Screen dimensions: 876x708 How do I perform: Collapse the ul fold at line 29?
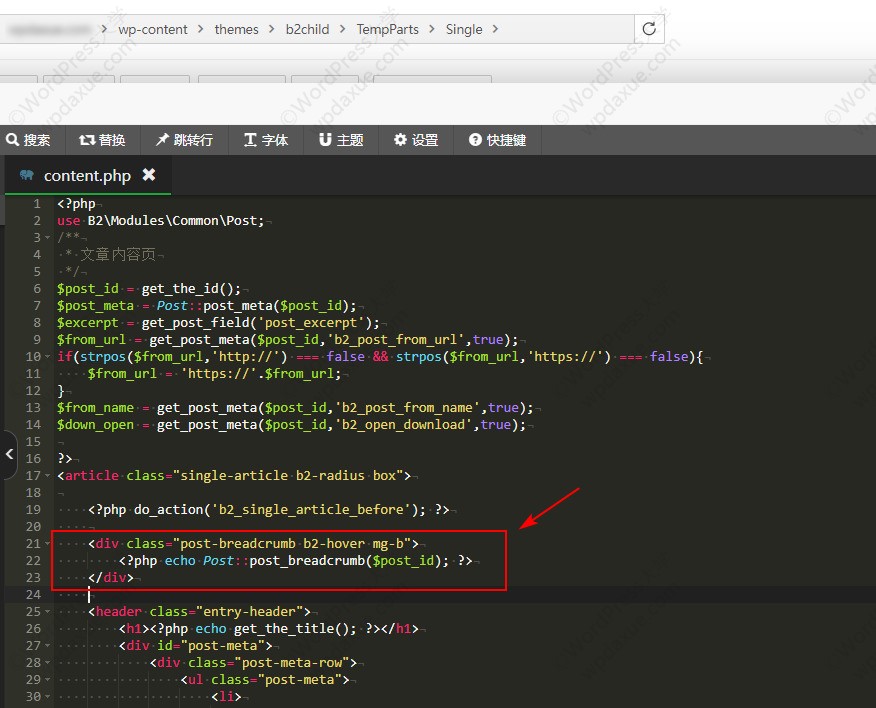tap(47, 680)
